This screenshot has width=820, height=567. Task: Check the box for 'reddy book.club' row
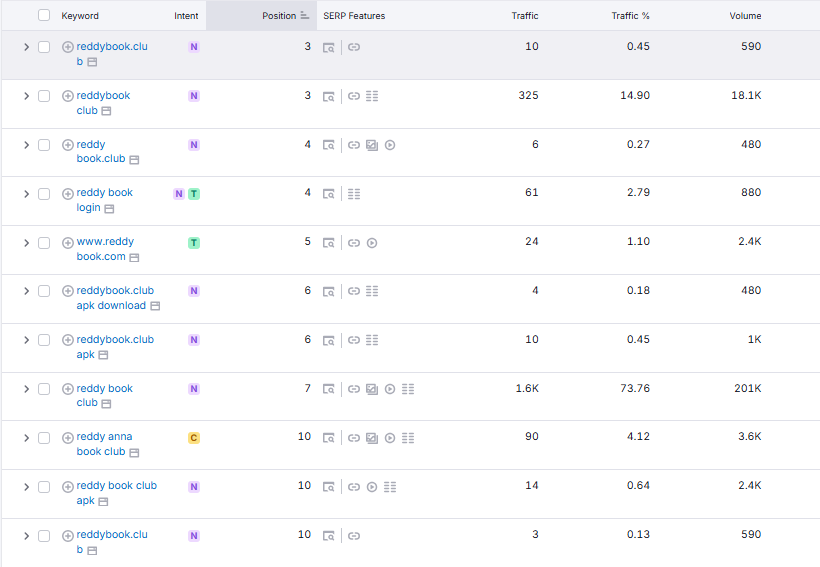pos(44,145)
